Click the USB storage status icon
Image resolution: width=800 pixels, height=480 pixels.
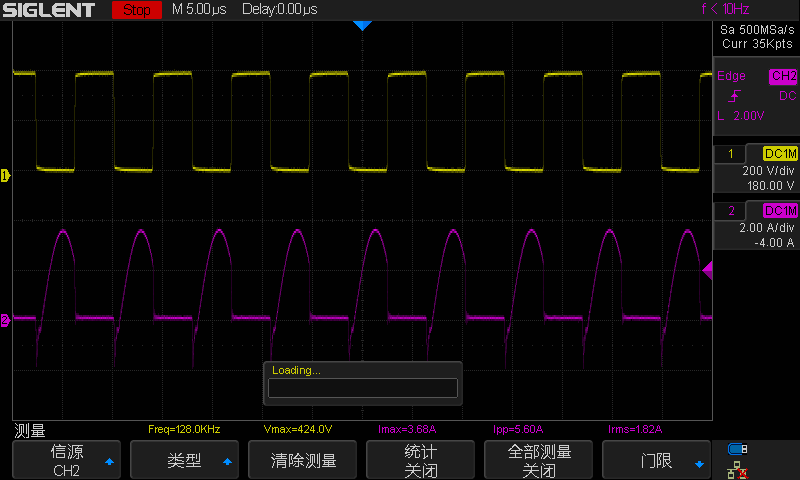(737, 449)
